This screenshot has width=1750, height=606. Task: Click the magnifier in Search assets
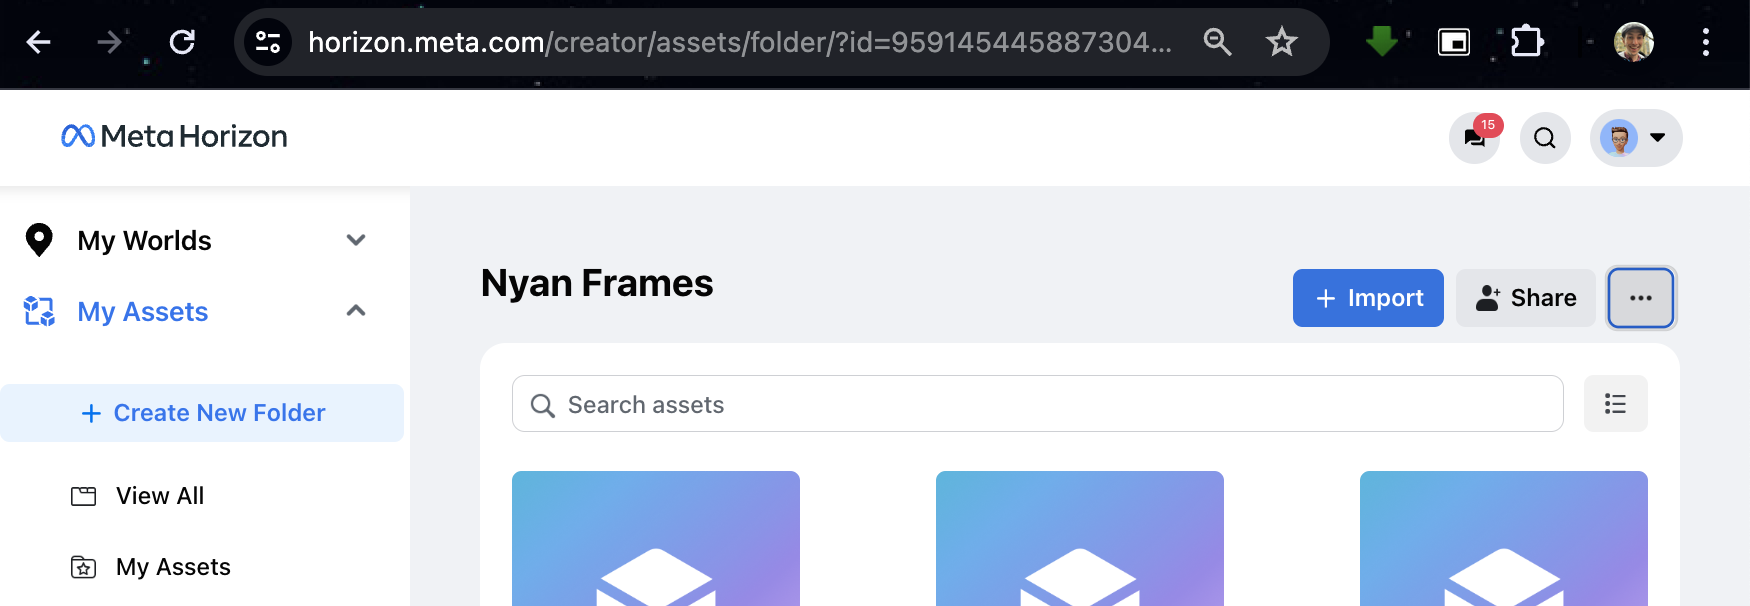tap(543, 405)
